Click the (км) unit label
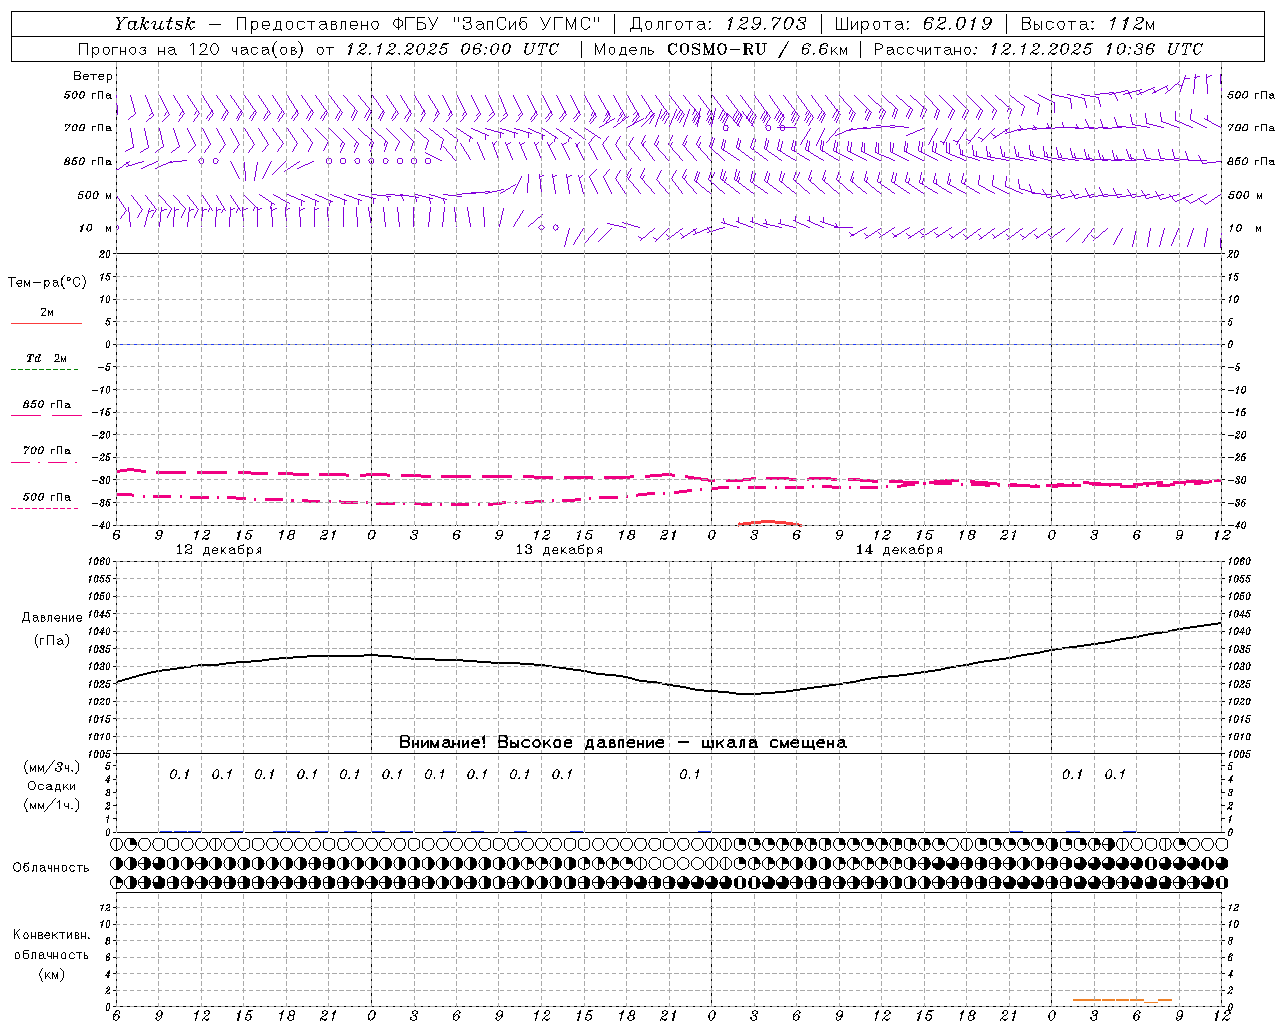Image resolution: width=1280 pixels, height=1024 pixels. click(x=51, y=974)
